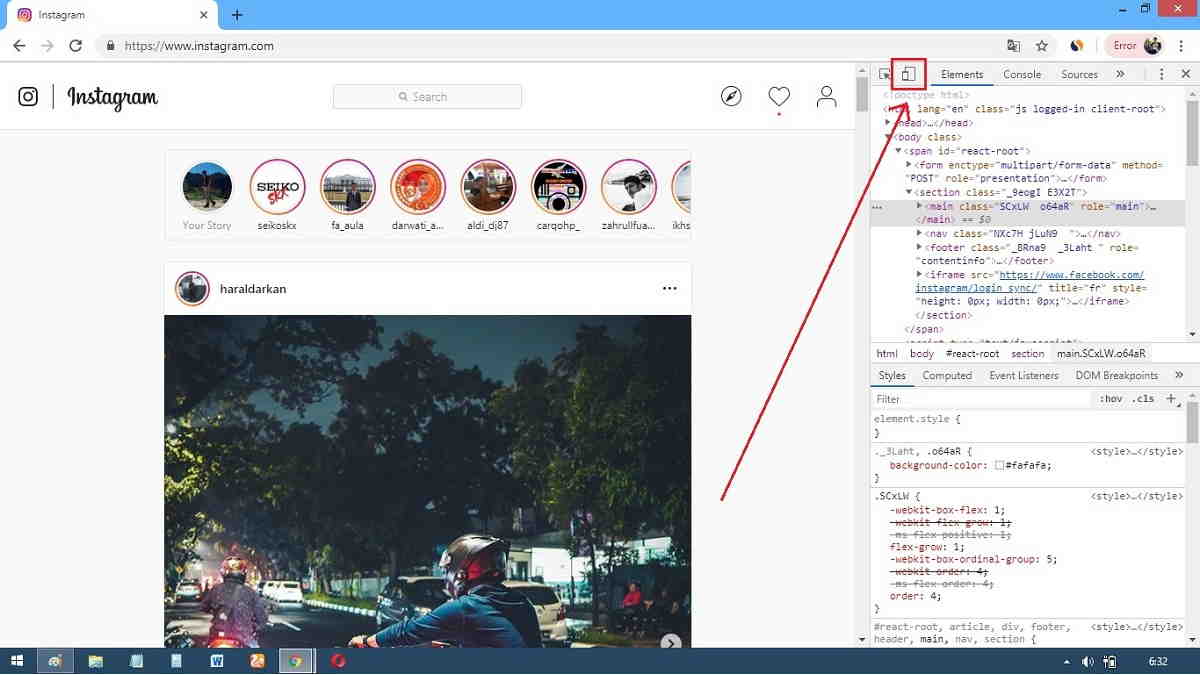
Task: Expand the iframe element node
Action: pyautogui.click(x=920, y=274)
